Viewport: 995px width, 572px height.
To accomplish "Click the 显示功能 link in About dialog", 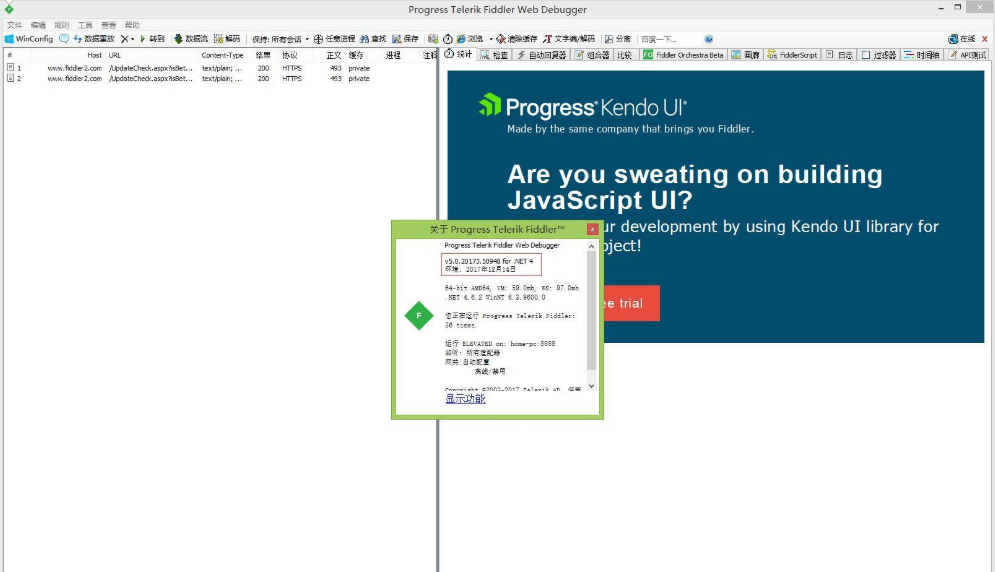I will click(x=465, y=399).
